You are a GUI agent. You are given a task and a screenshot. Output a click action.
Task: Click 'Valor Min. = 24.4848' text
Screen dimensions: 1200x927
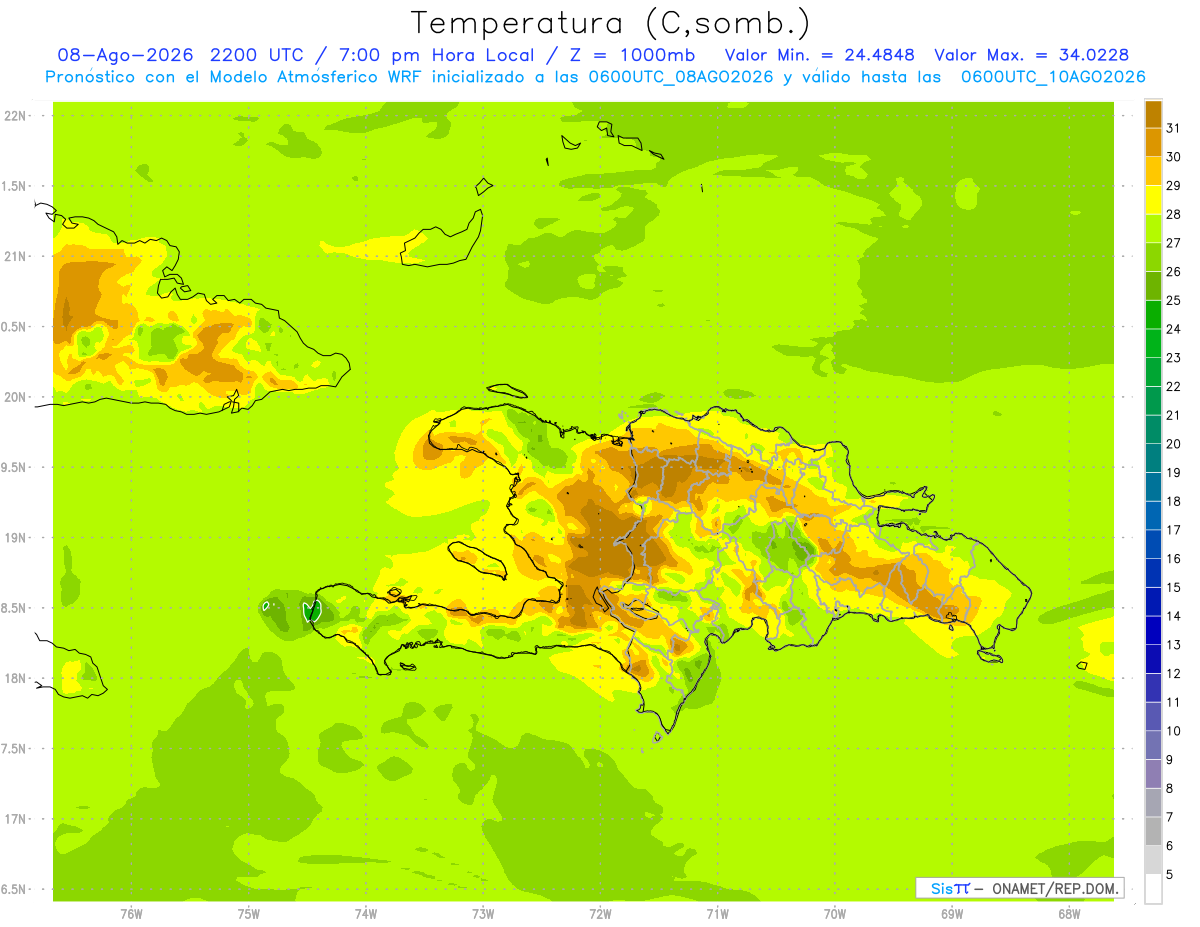(820, 55)
